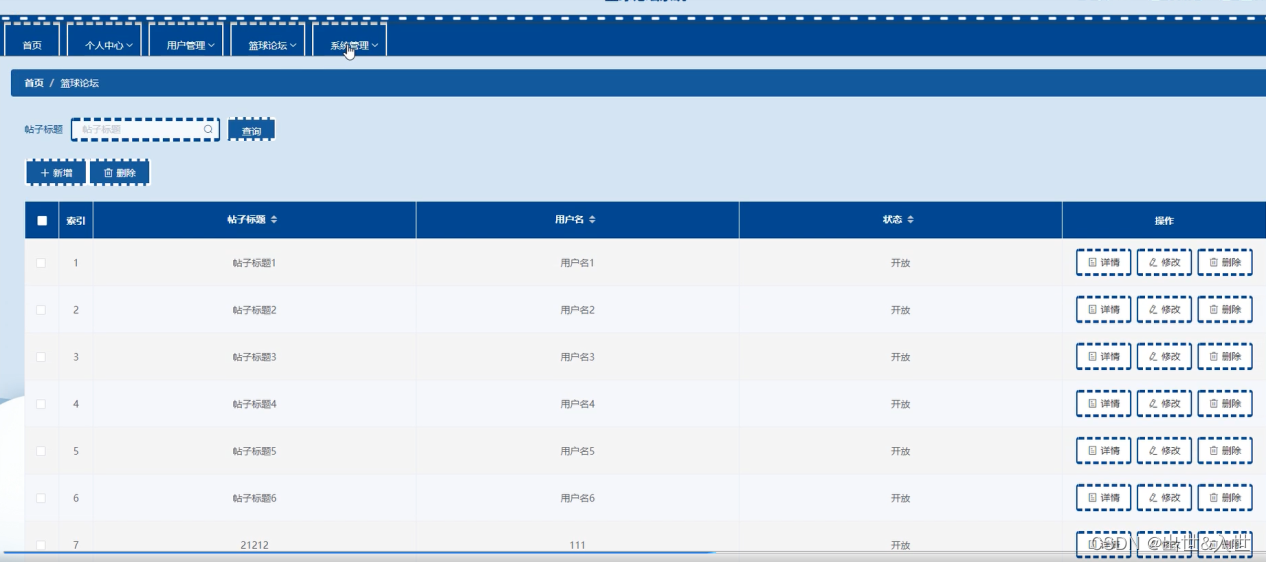Click 篮球论坛 in the breadcrumb
Viewport: 1266px width, 562px height.
79,83
